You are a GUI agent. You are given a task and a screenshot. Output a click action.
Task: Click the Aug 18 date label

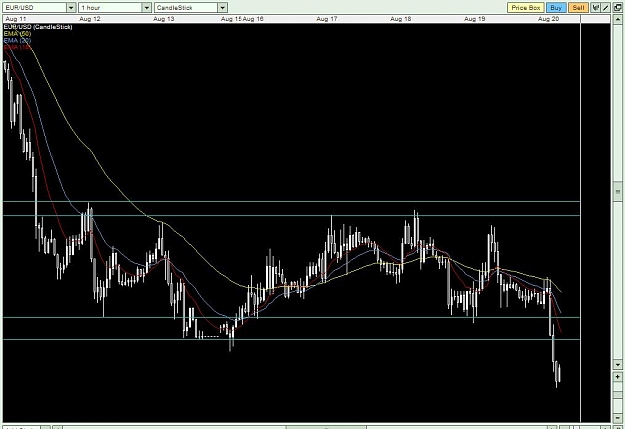(401, 19)
